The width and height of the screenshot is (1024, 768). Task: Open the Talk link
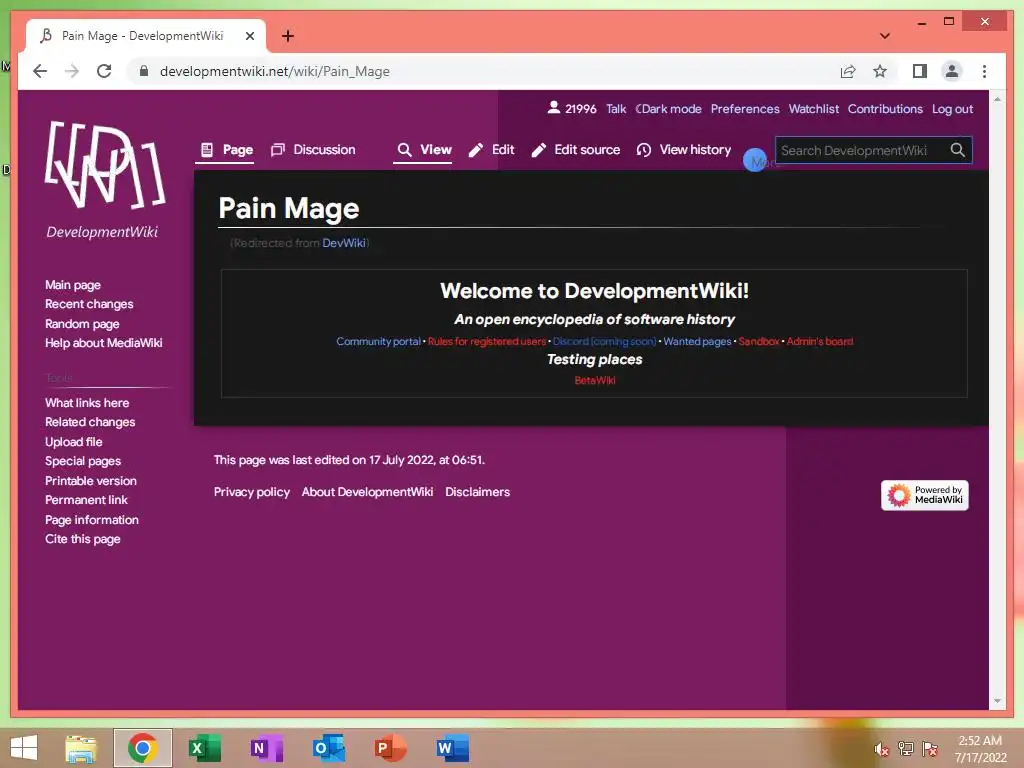616,108
